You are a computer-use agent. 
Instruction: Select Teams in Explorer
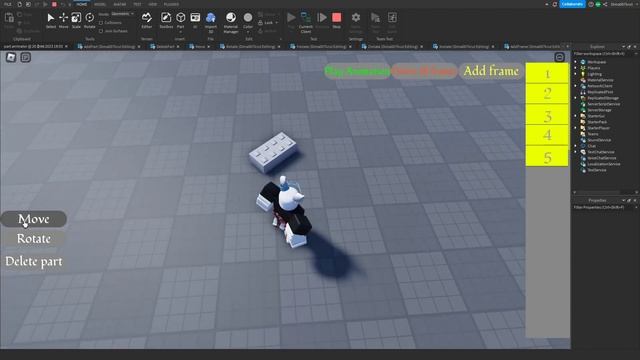tap(593, 134)
